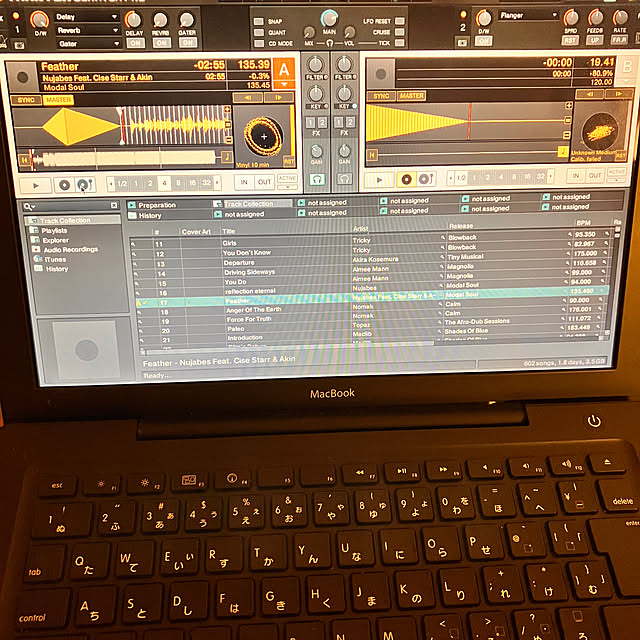This screenshot has height=640, width=640.
Task: Open the Reverb effect dropdown
Action: (x=87, y=30)
